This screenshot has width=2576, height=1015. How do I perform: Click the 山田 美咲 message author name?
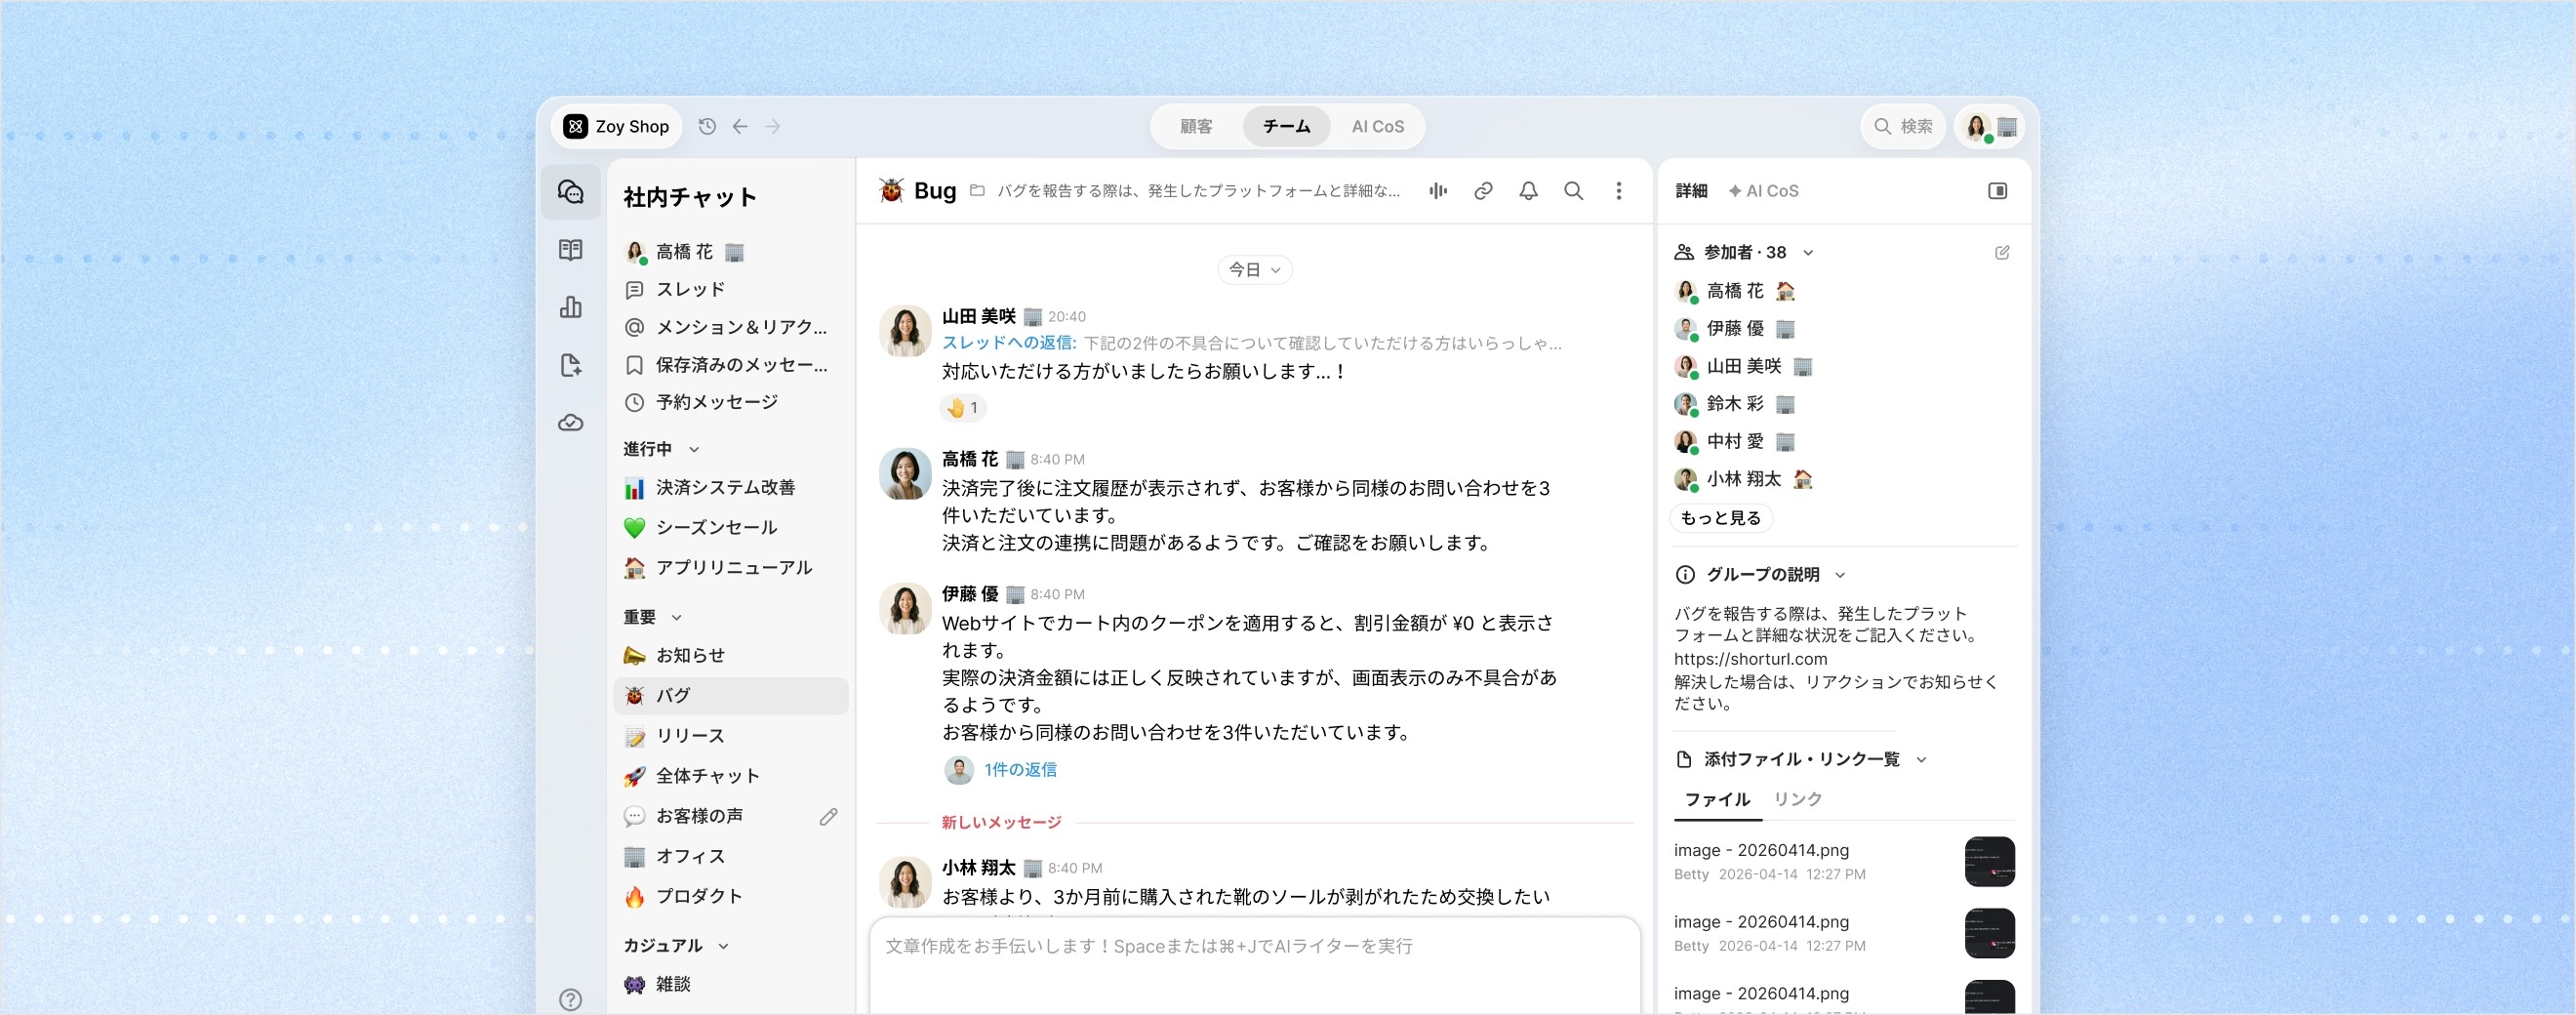pyautogui.click(x=978, y=316)
